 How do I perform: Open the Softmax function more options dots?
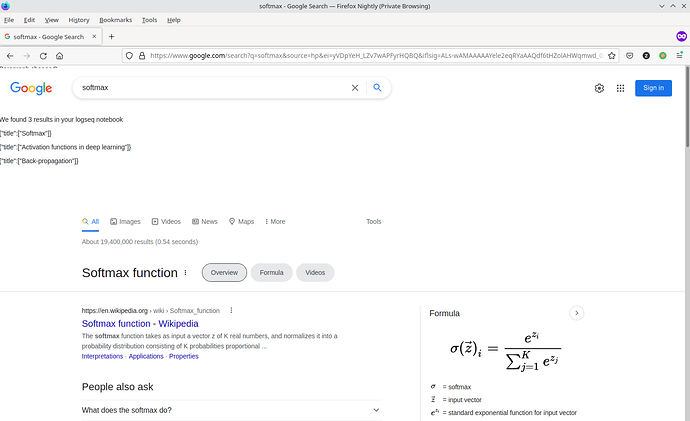point(185,273)
